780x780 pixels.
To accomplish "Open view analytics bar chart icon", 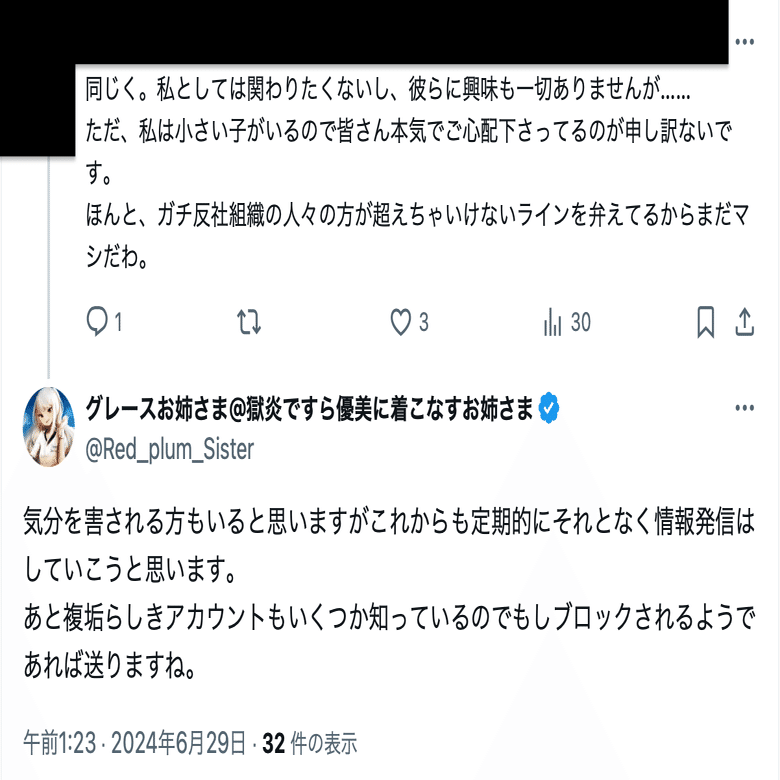I will coord(552,322).
